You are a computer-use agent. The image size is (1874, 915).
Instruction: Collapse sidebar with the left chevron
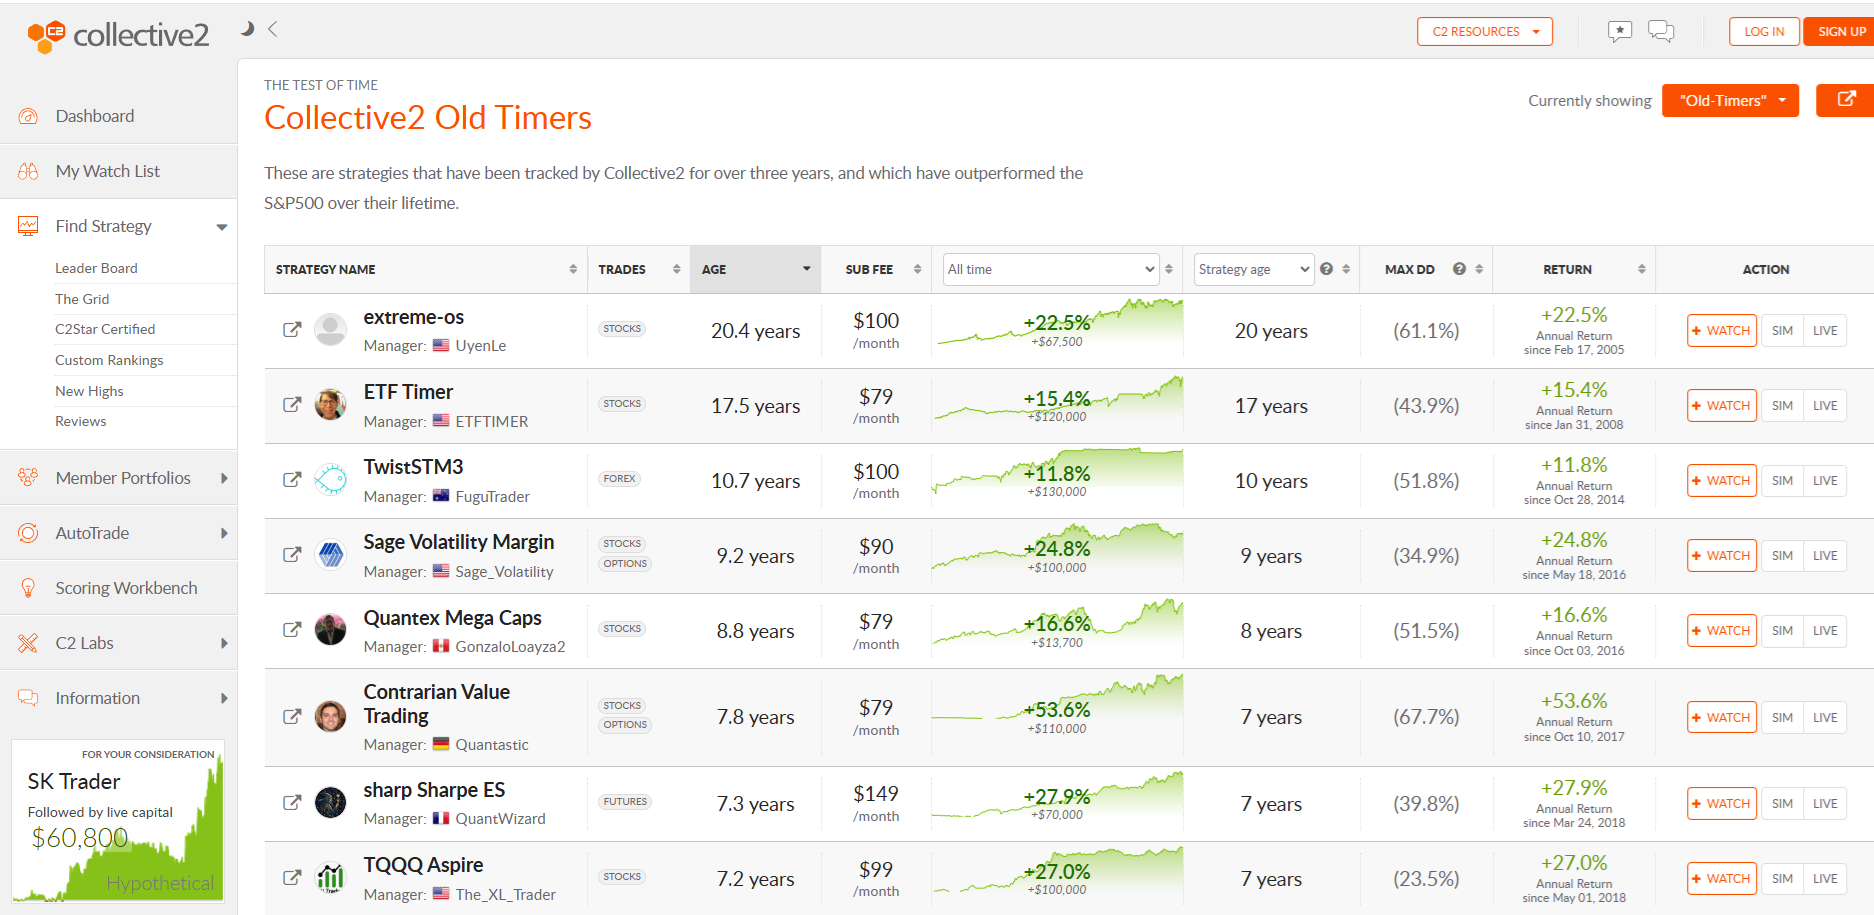pos(272,29)
